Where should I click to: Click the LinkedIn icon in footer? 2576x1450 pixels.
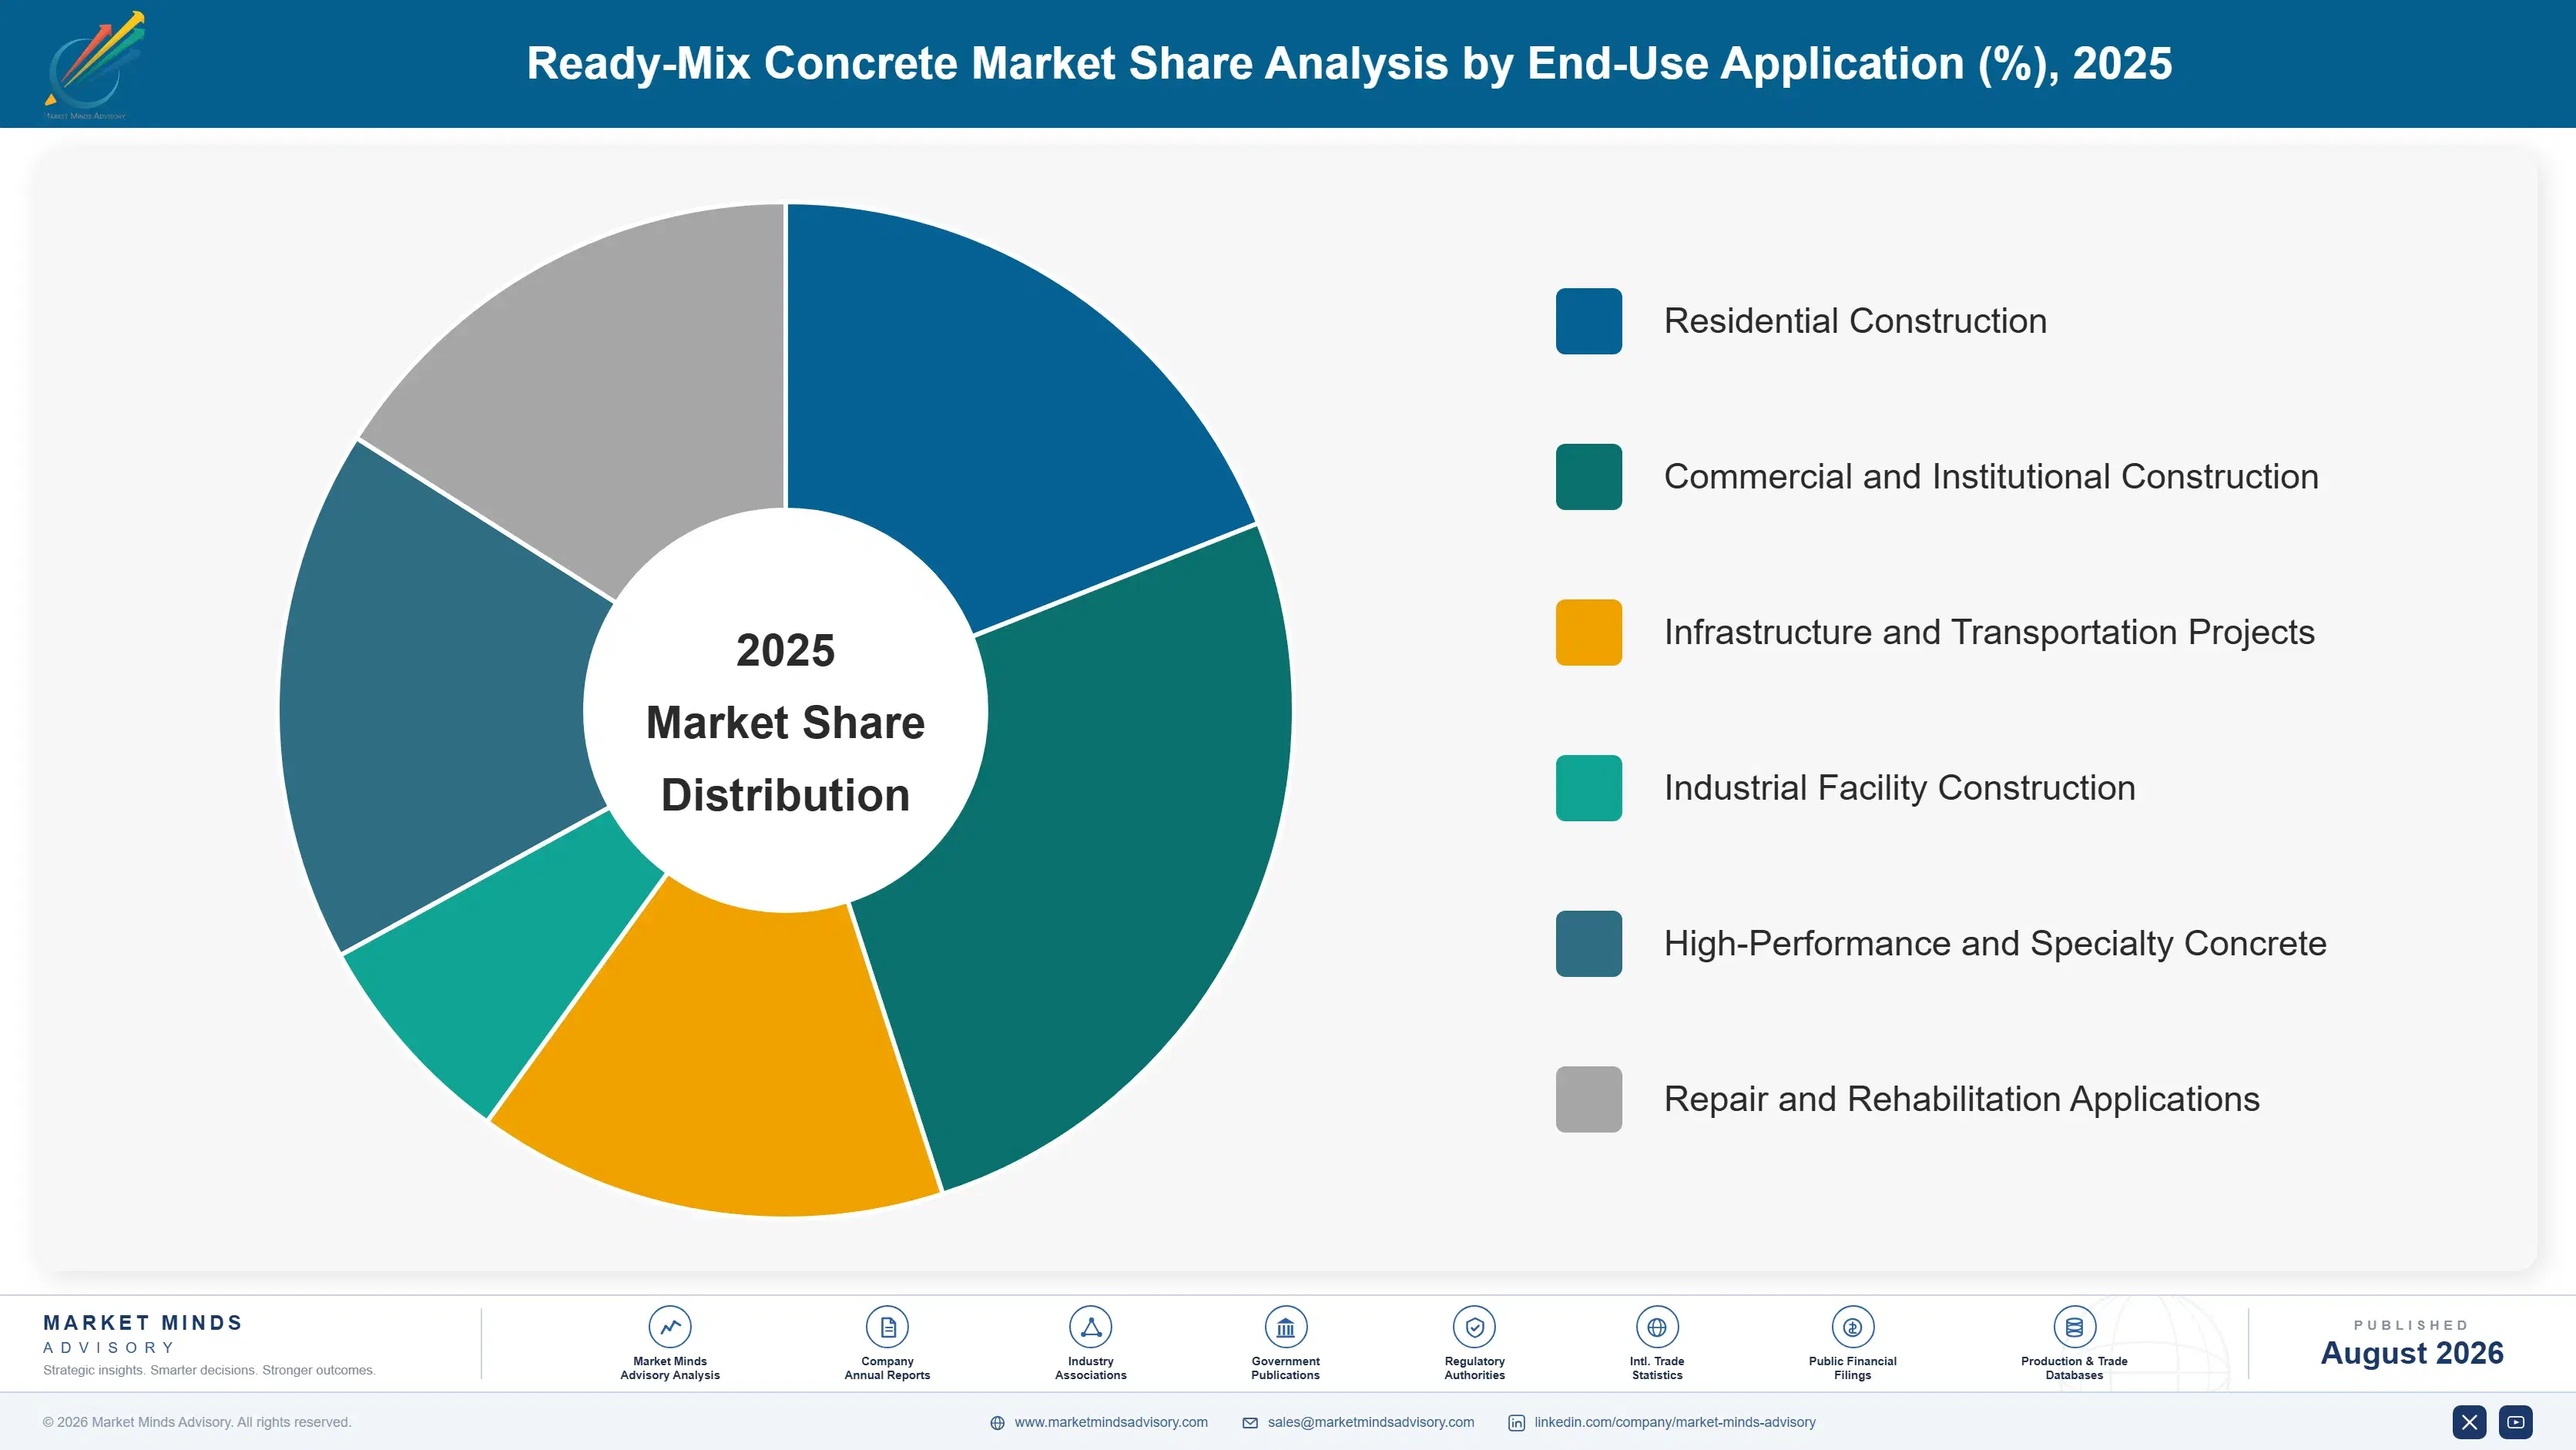pyautogui.click(x=1517, y=1423)
